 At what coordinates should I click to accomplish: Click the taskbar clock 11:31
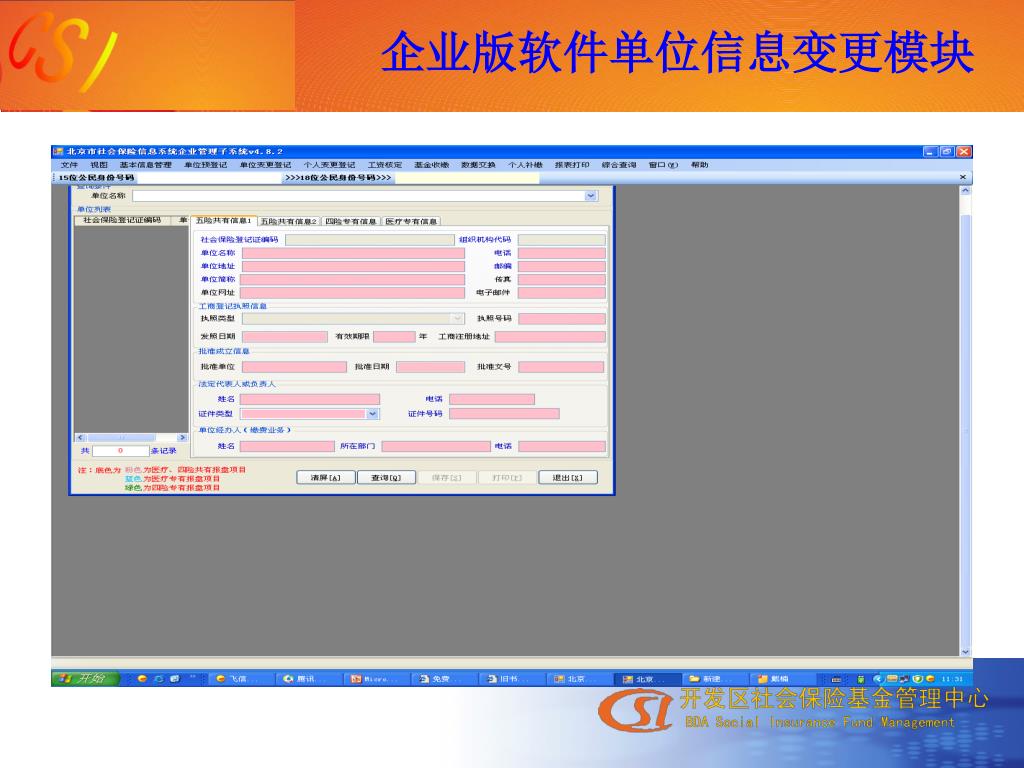tap(952, 679)
